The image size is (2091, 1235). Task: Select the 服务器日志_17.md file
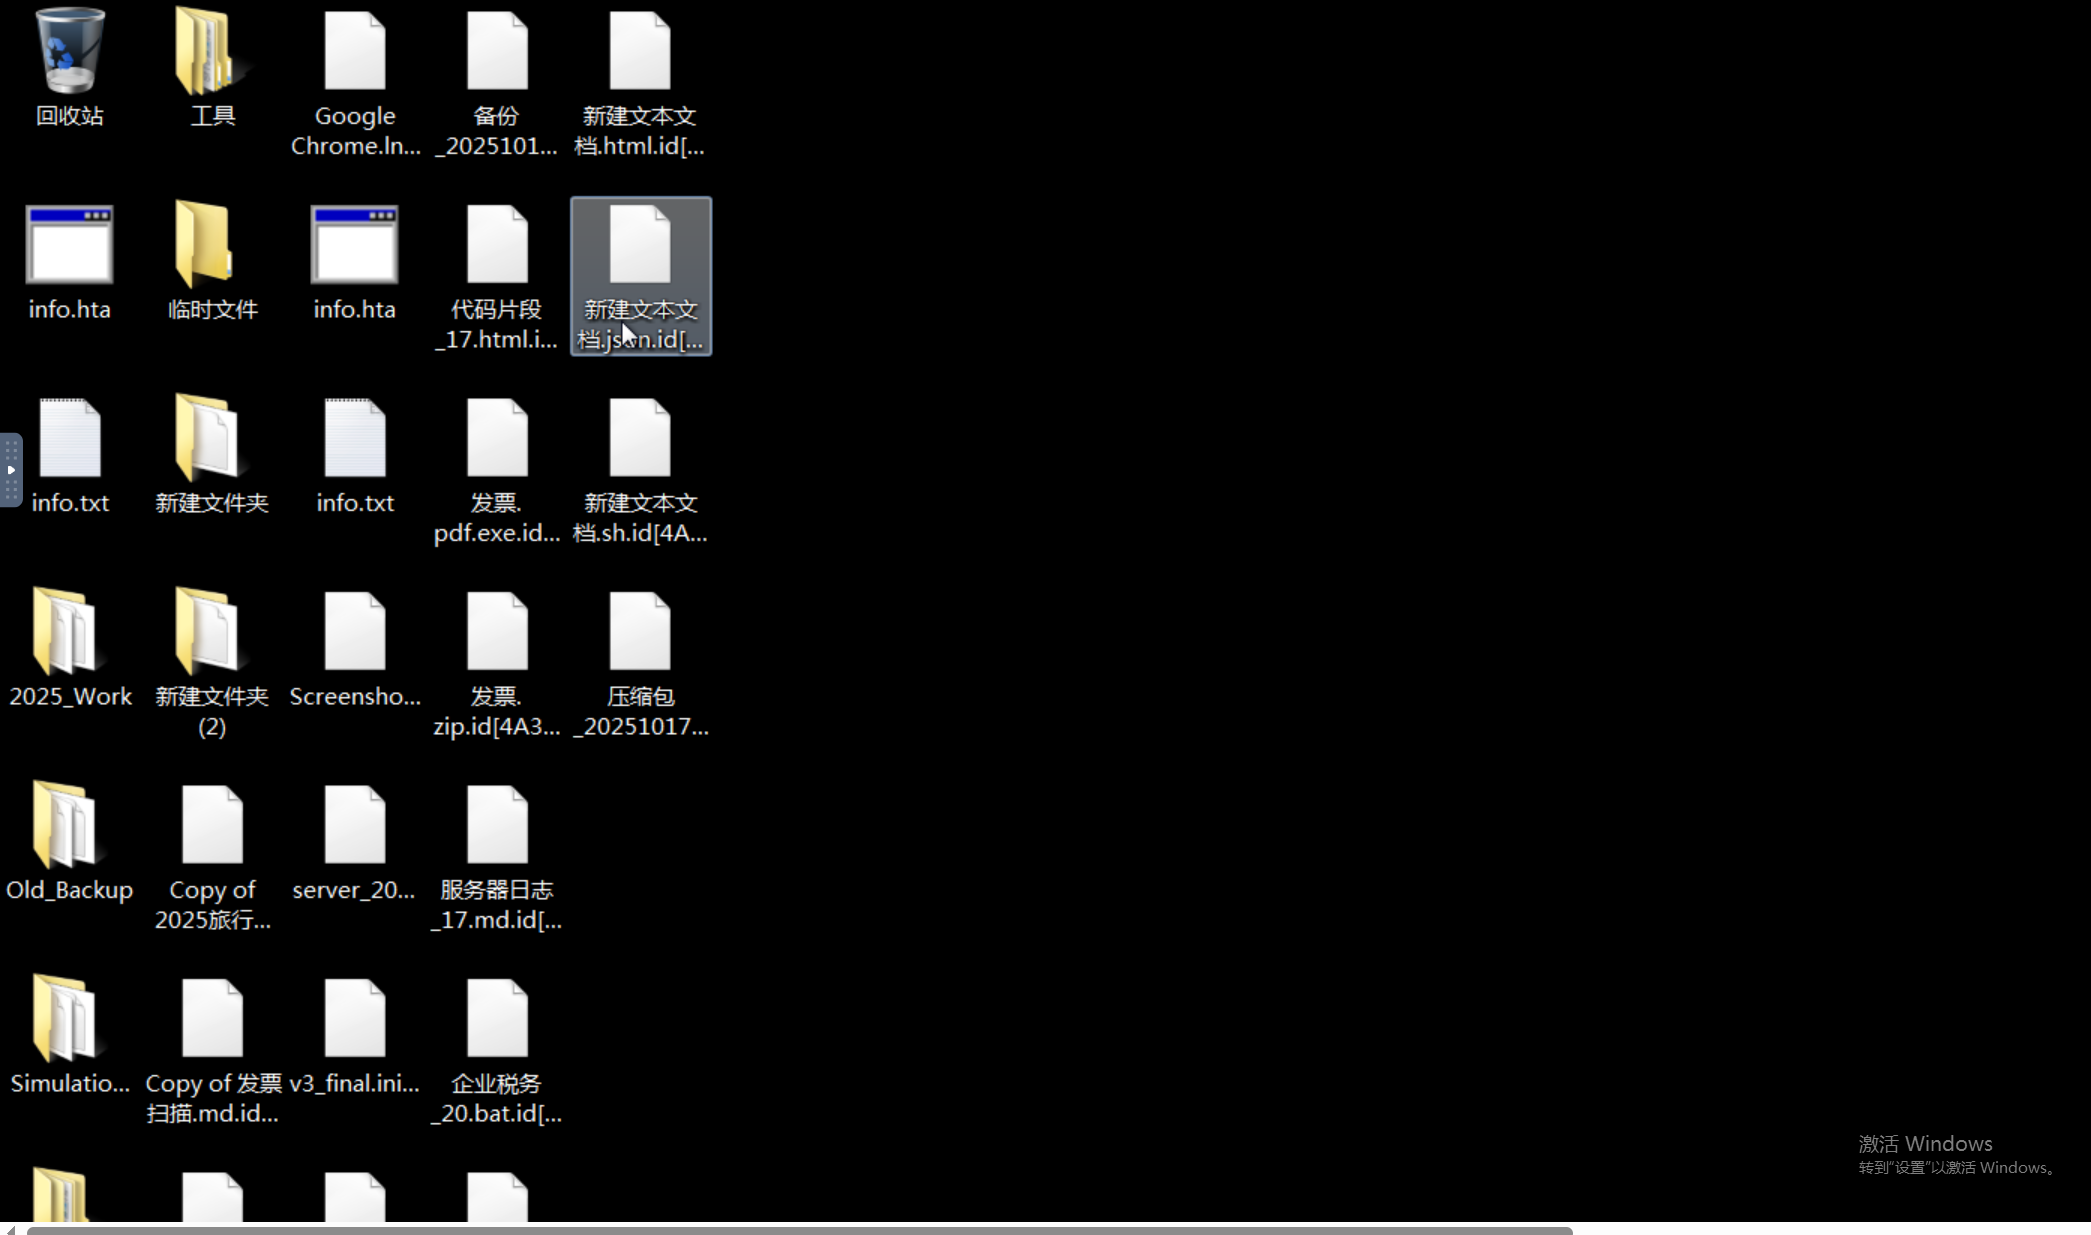(x=497, y=825)
